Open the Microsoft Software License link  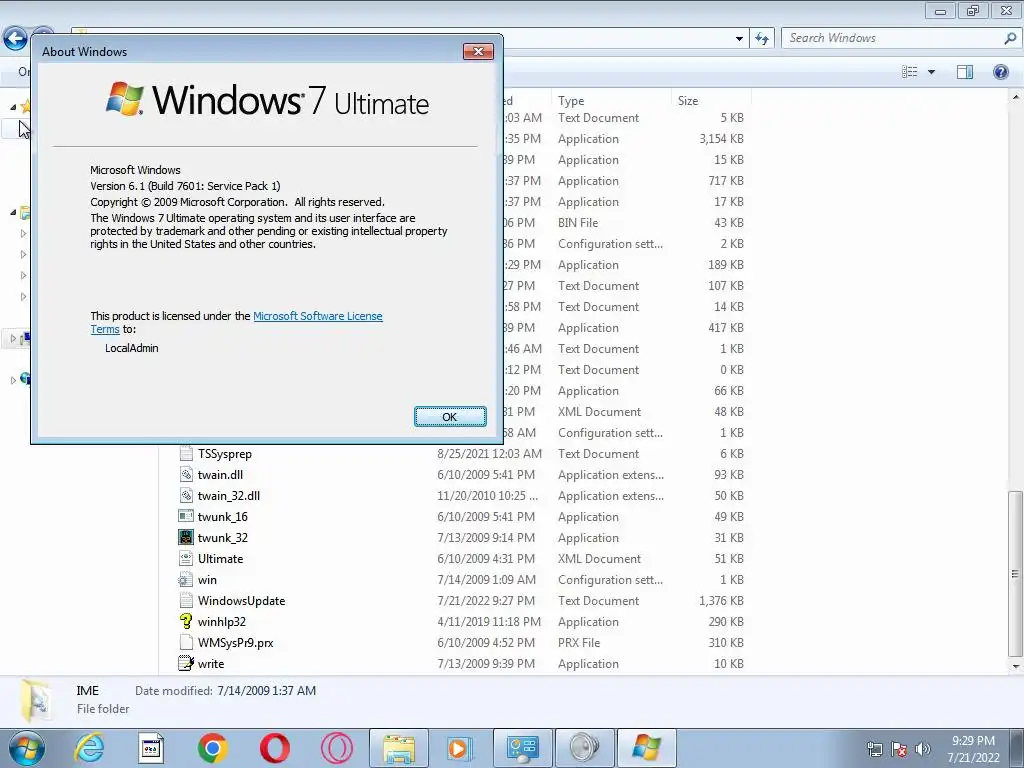click(x=317, y=316)
